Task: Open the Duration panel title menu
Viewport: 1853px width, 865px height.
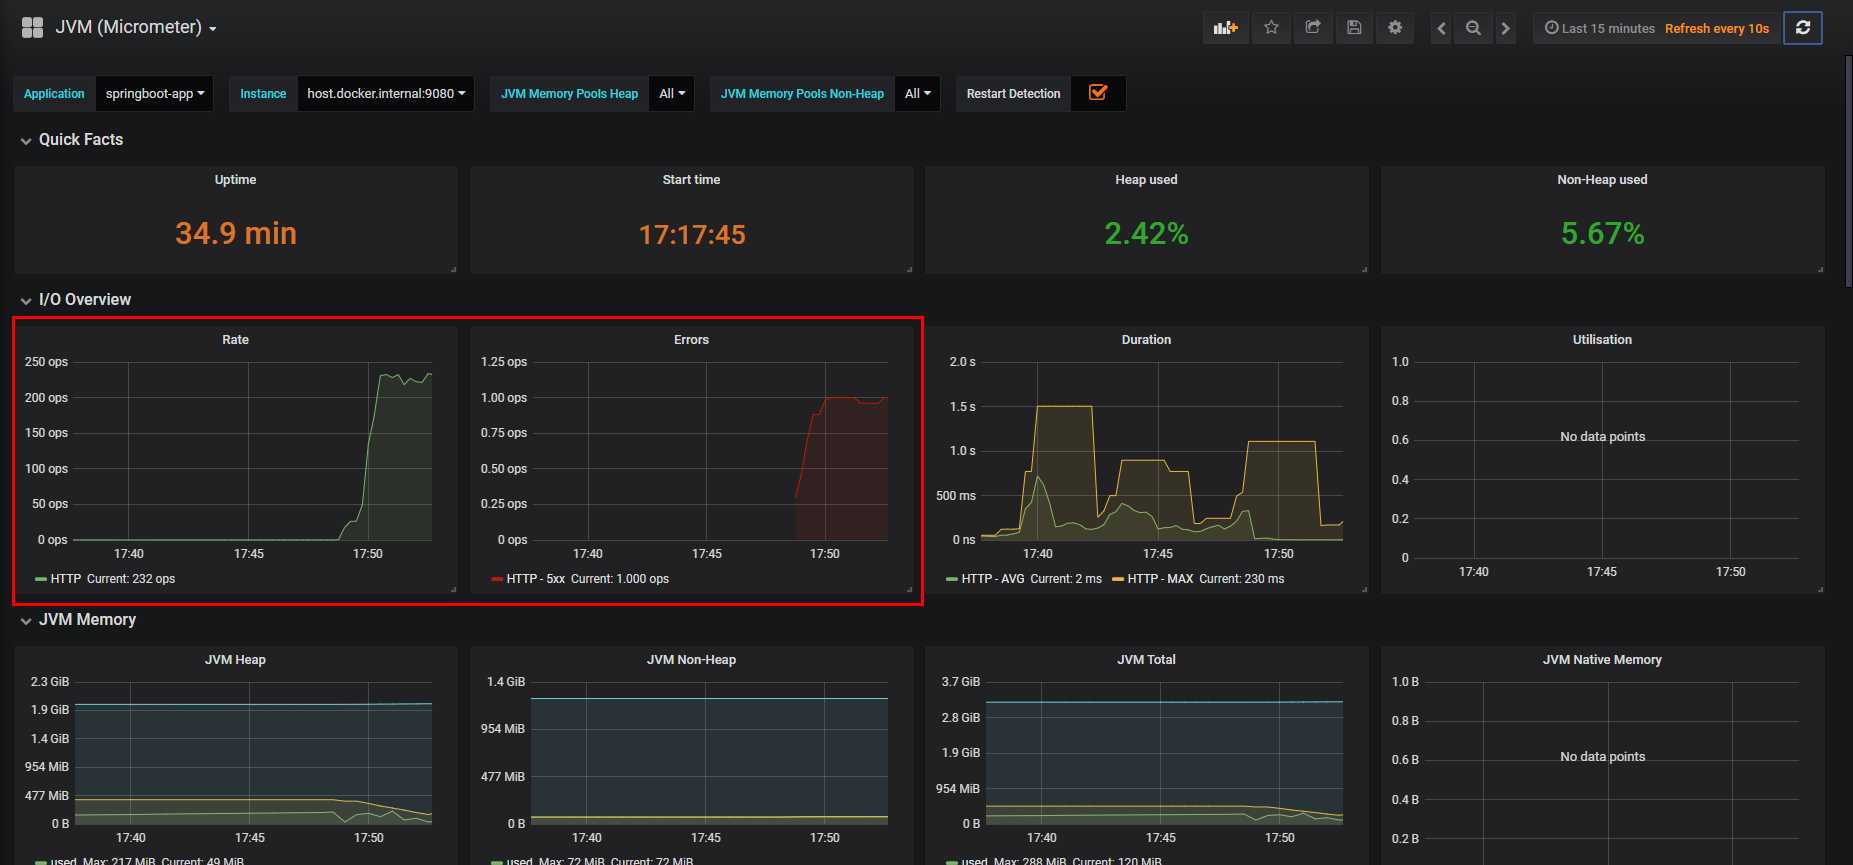Action: click(1146, 340)
